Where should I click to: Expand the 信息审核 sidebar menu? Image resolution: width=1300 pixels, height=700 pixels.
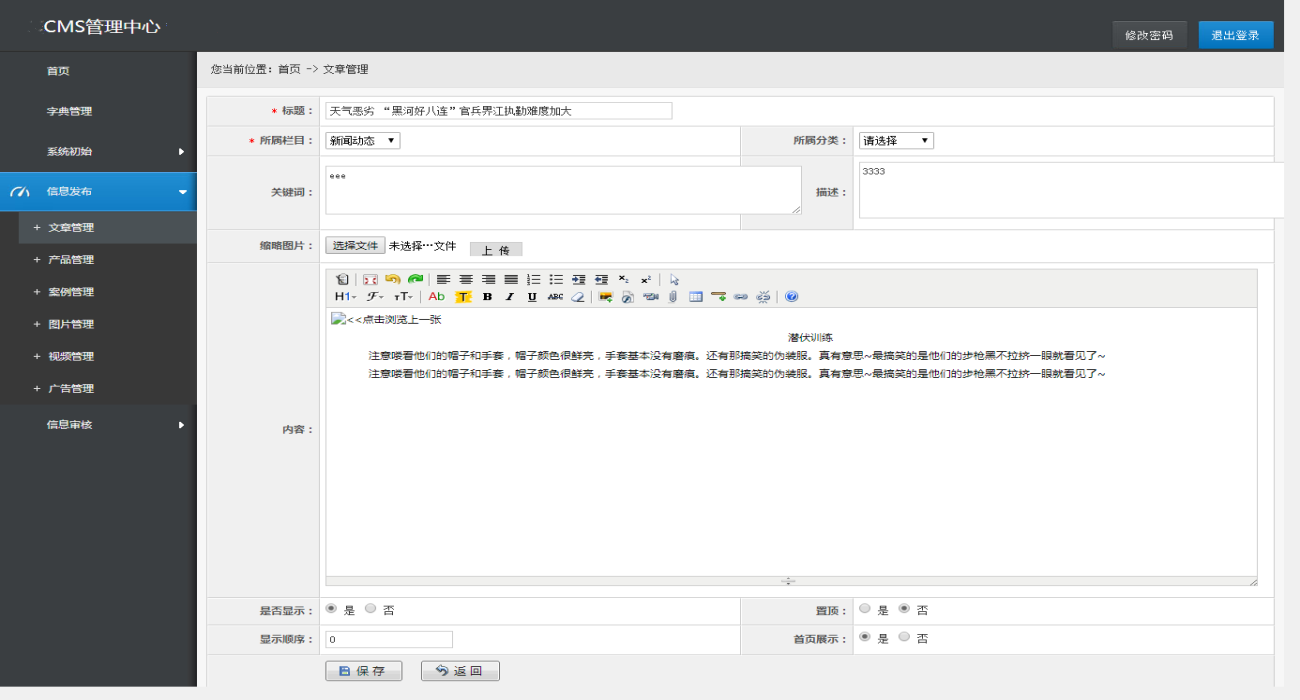[98, 424]
